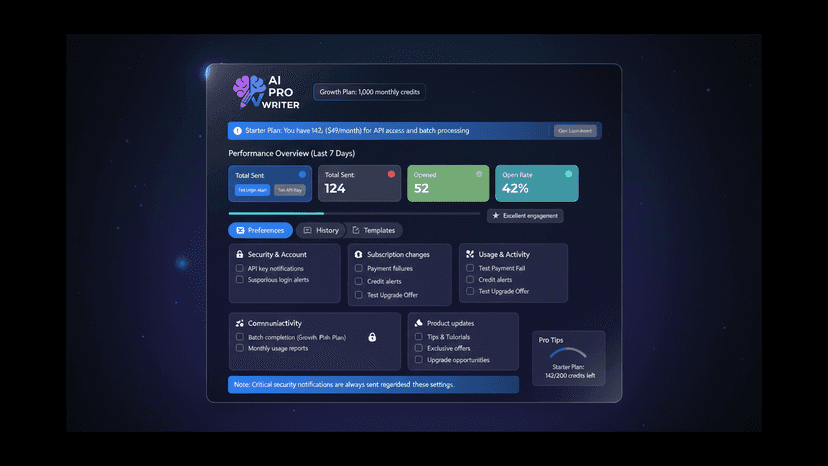Click the teal dot on the Open Rate card
828x466 pixels.
coord(568,174)
